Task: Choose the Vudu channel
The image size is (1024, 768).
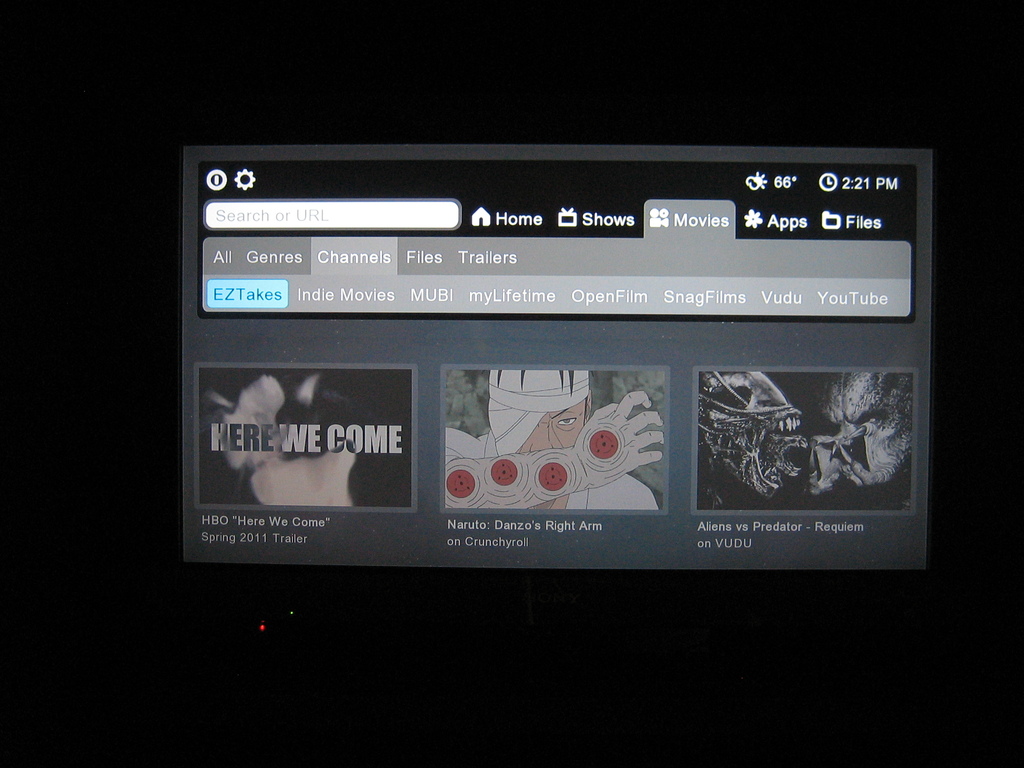Action: pyautogui.click(x=781, y=298)
